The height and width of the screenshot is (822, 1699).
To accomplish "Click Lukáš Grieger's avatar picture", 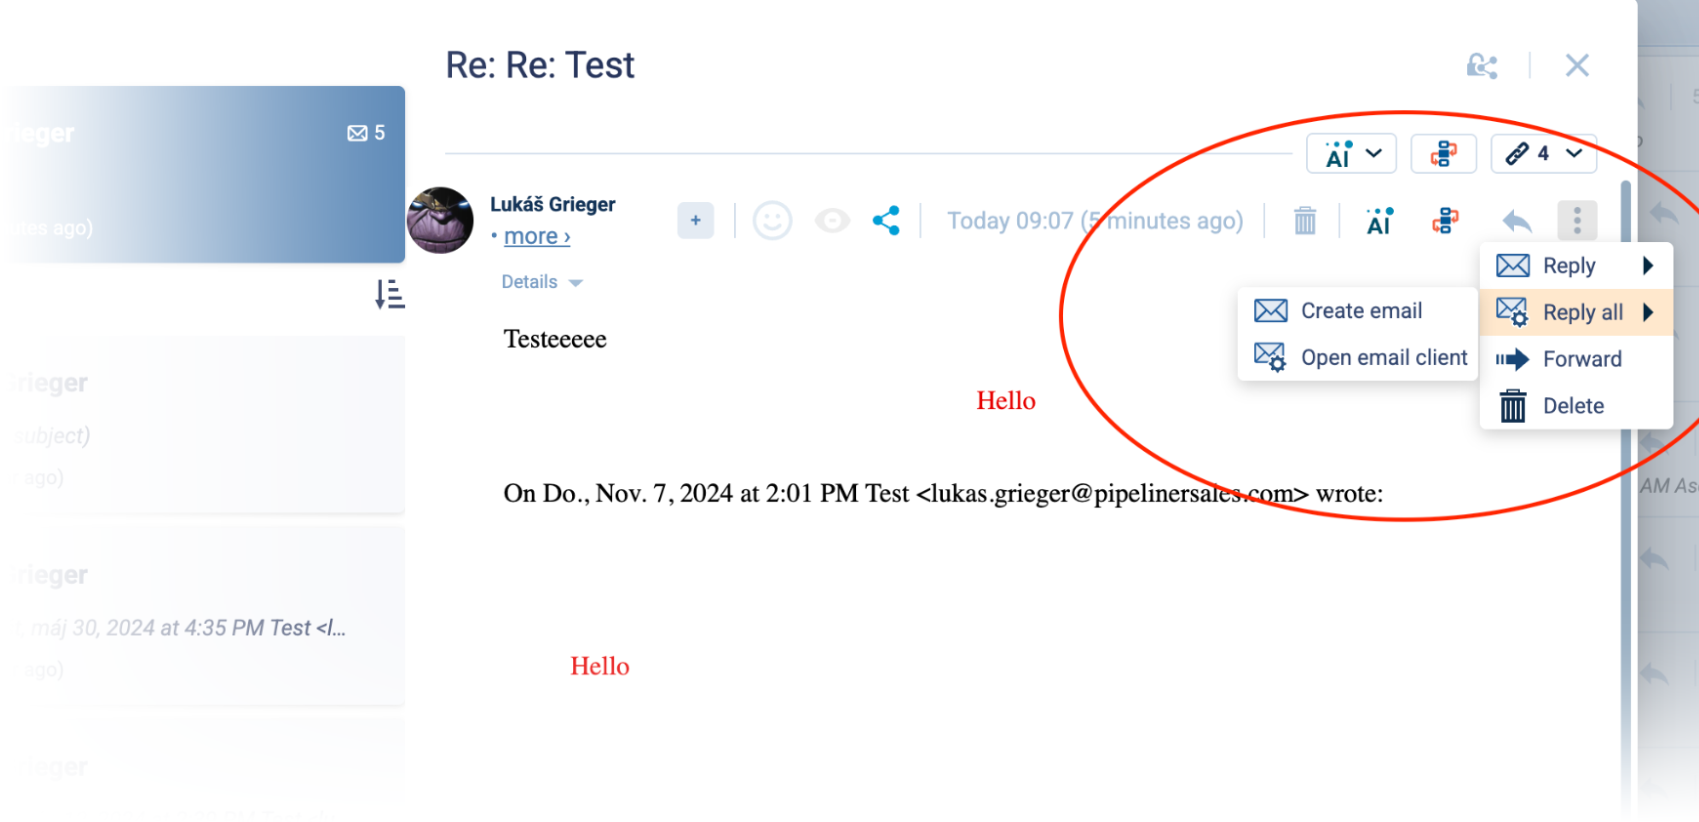I will click(440, 220).
